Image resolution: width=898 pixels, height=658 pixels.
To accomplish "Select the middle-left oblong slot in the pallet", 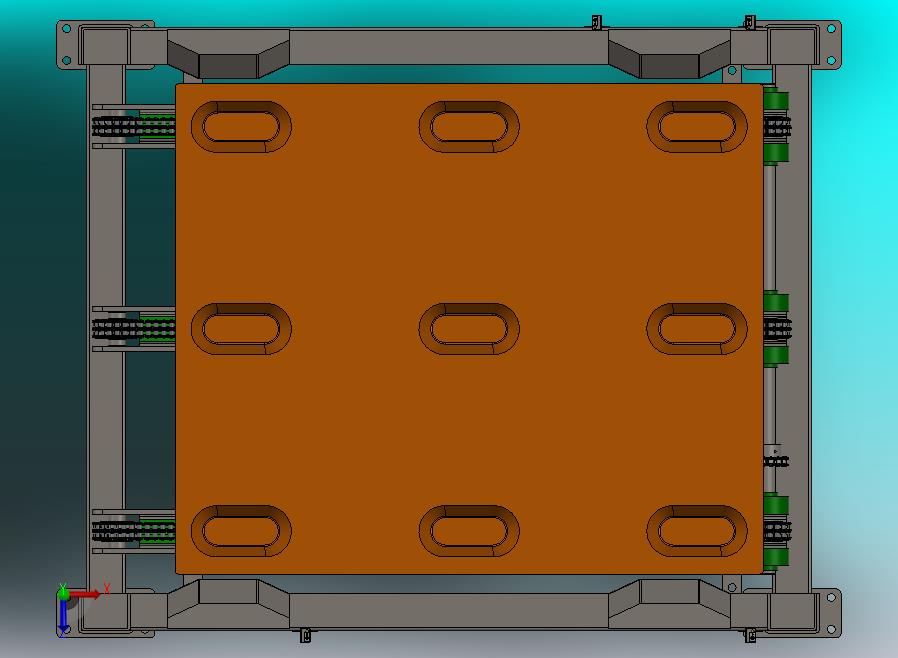I will [241, 329].
